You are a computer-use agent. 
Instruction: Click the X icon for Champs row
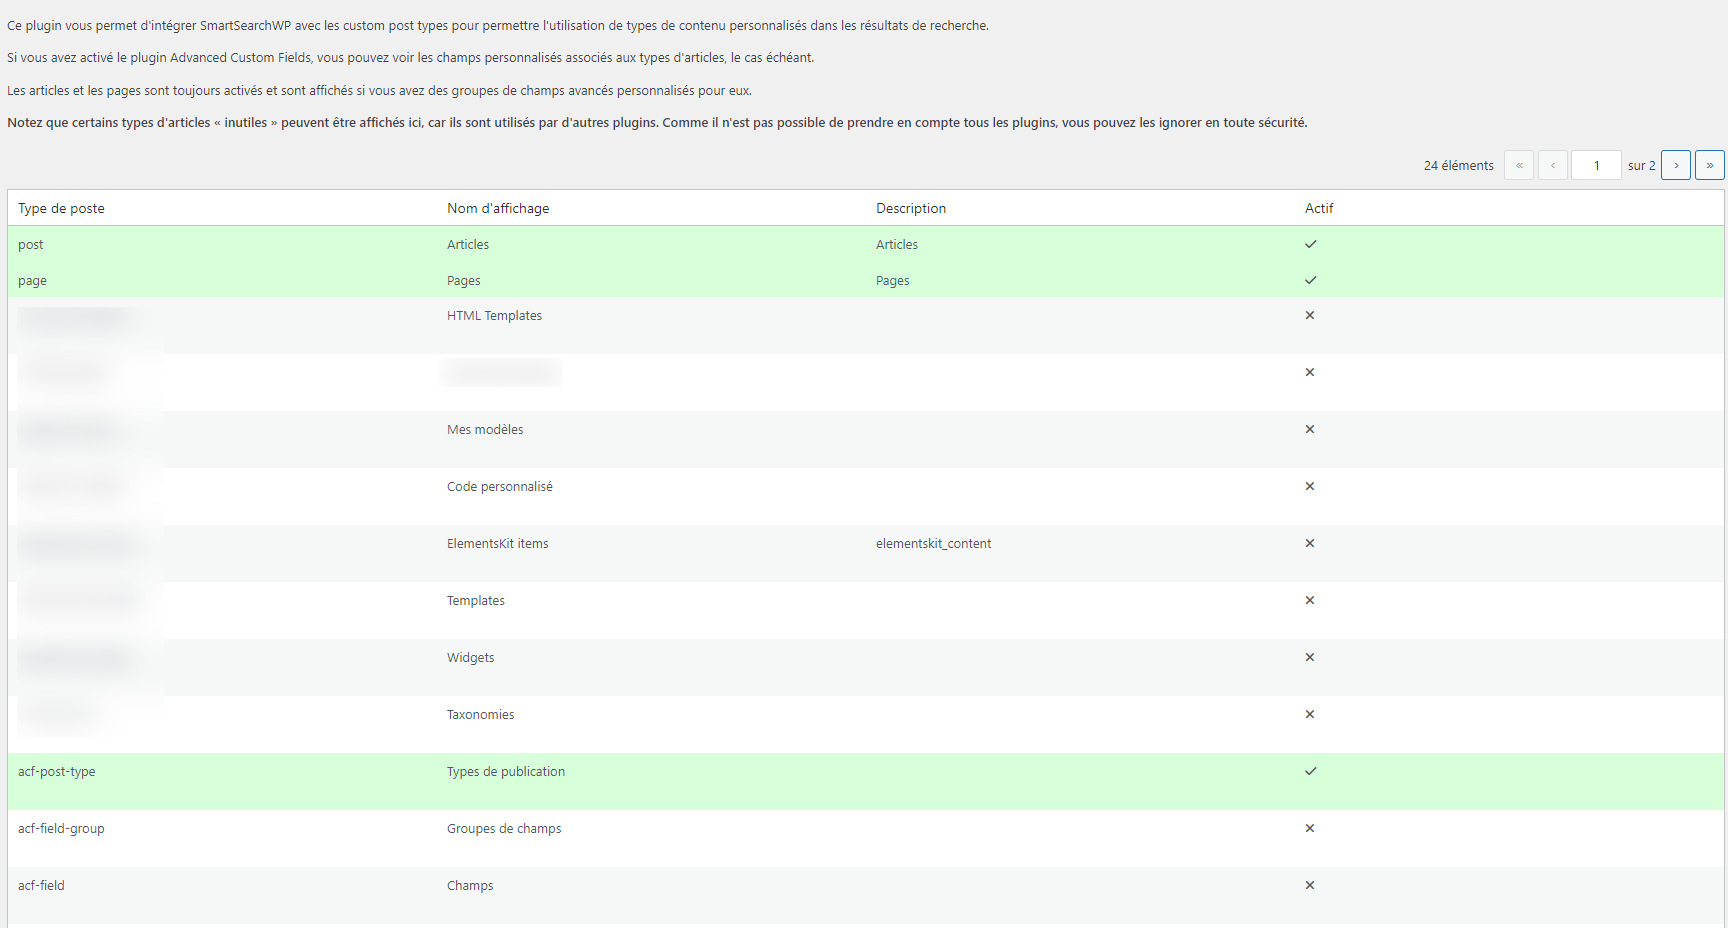1310,885
